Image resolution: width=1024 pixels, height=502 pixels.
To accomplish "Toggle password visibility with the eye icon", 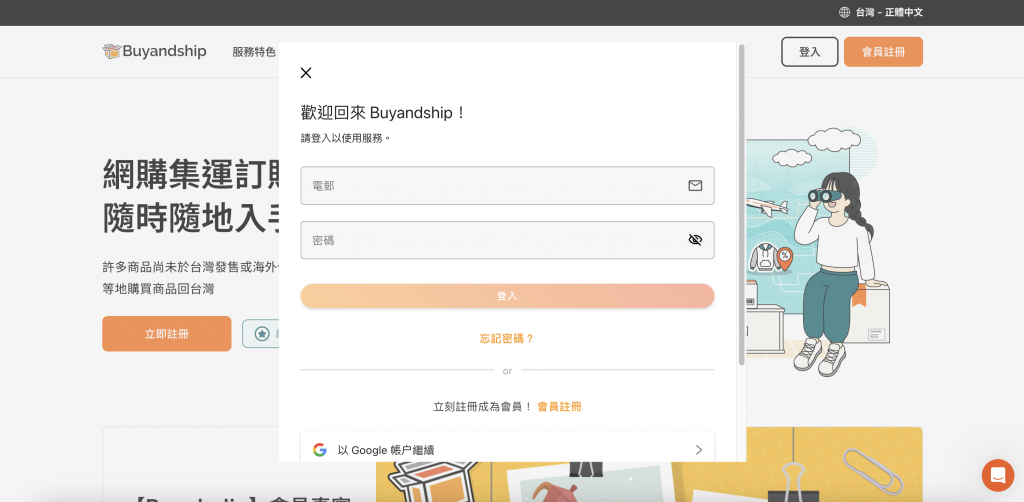I will click(695, 240).
